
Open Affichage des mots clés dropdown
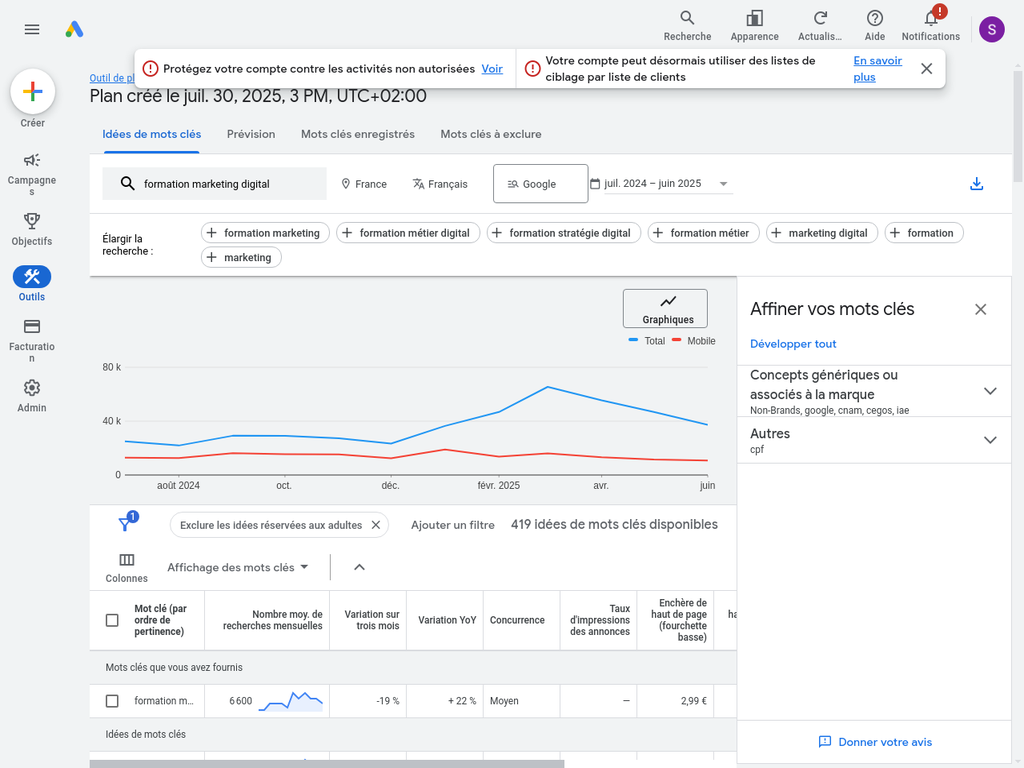pyautogui.click(x=238, y=568)
